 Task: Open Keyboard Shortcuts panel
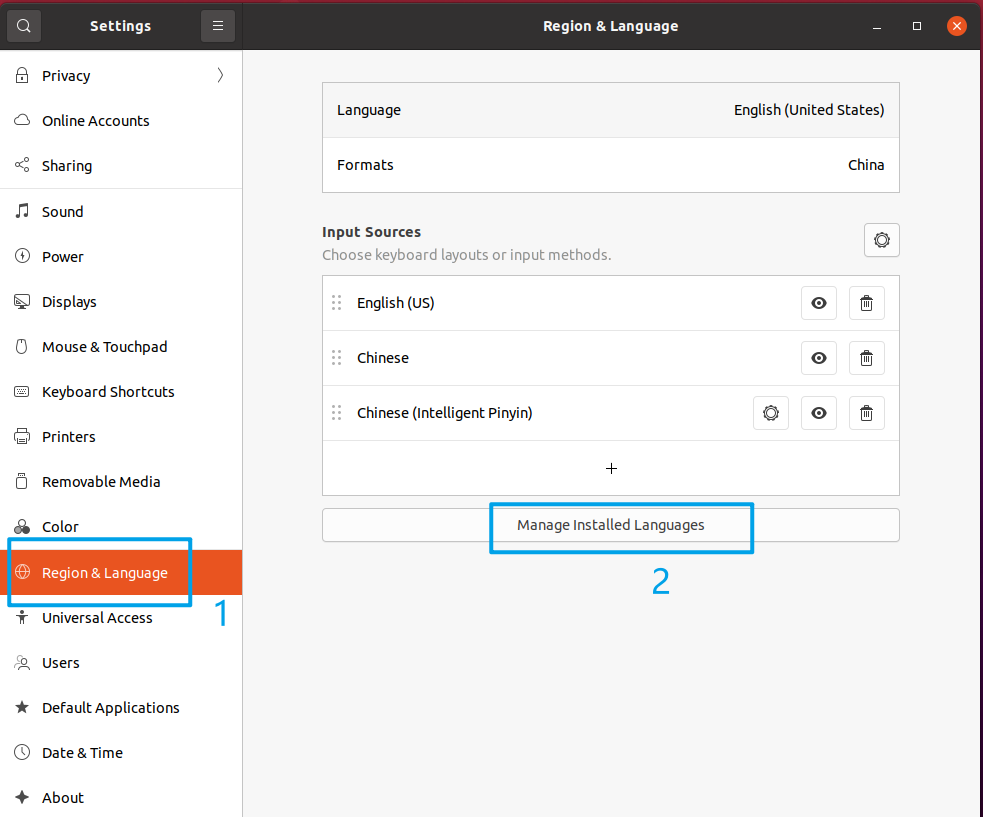(121, 392)
